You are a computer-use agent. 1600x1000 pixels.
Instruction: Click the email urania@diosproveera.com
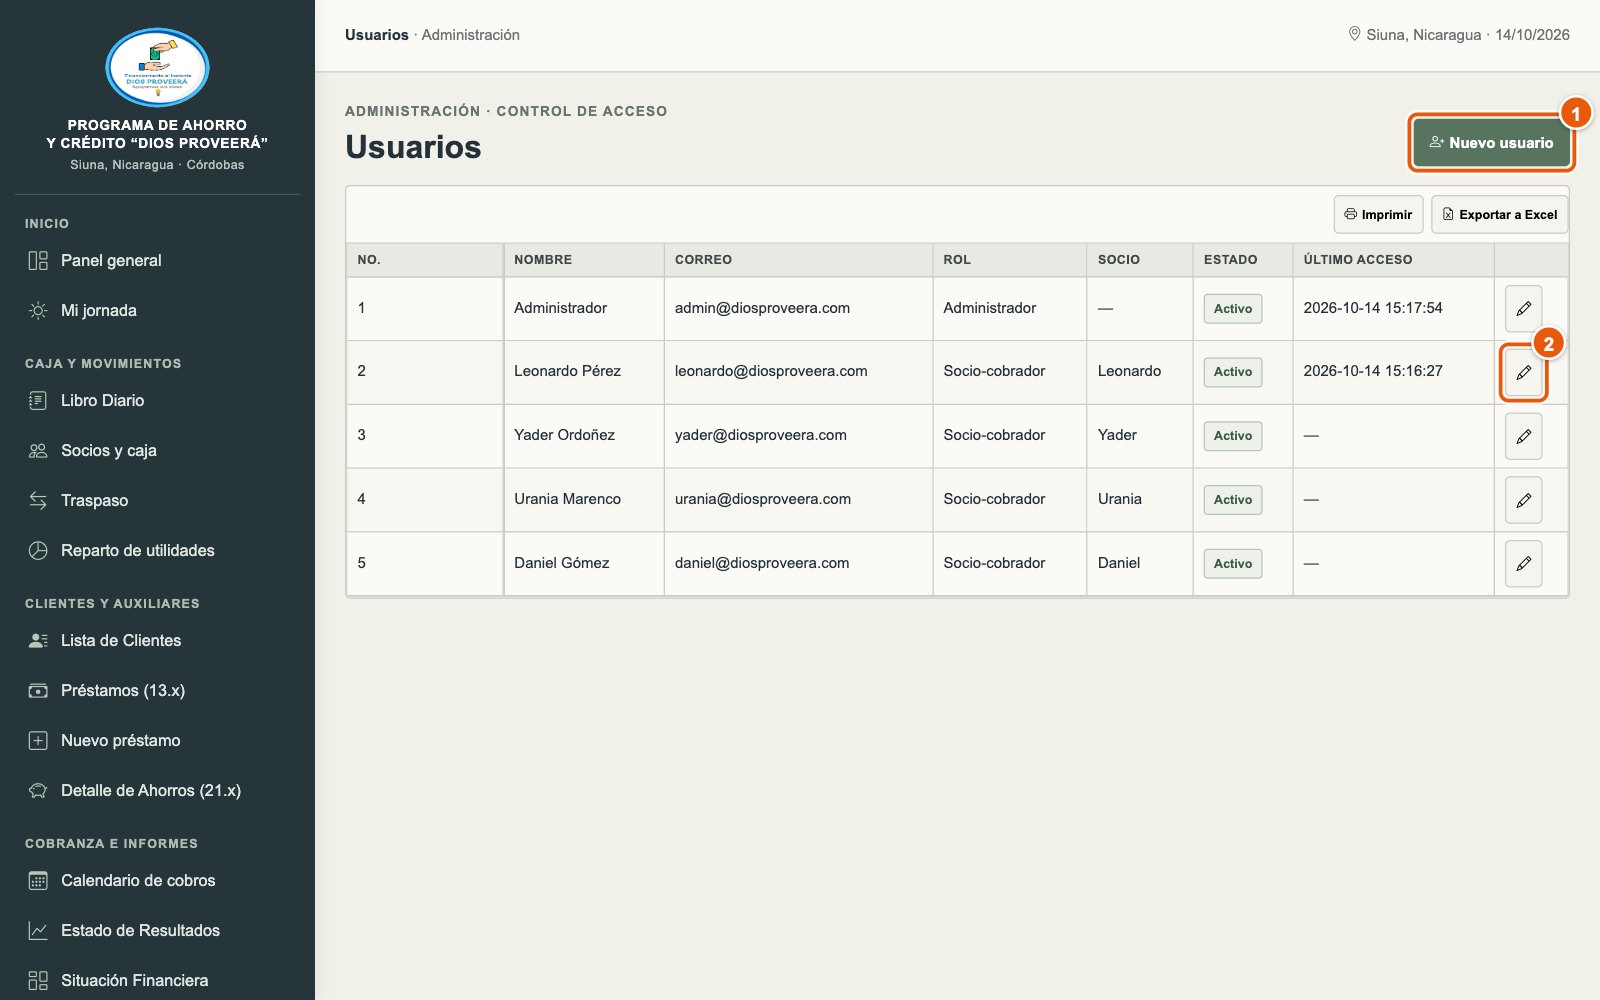click(763, 499)
